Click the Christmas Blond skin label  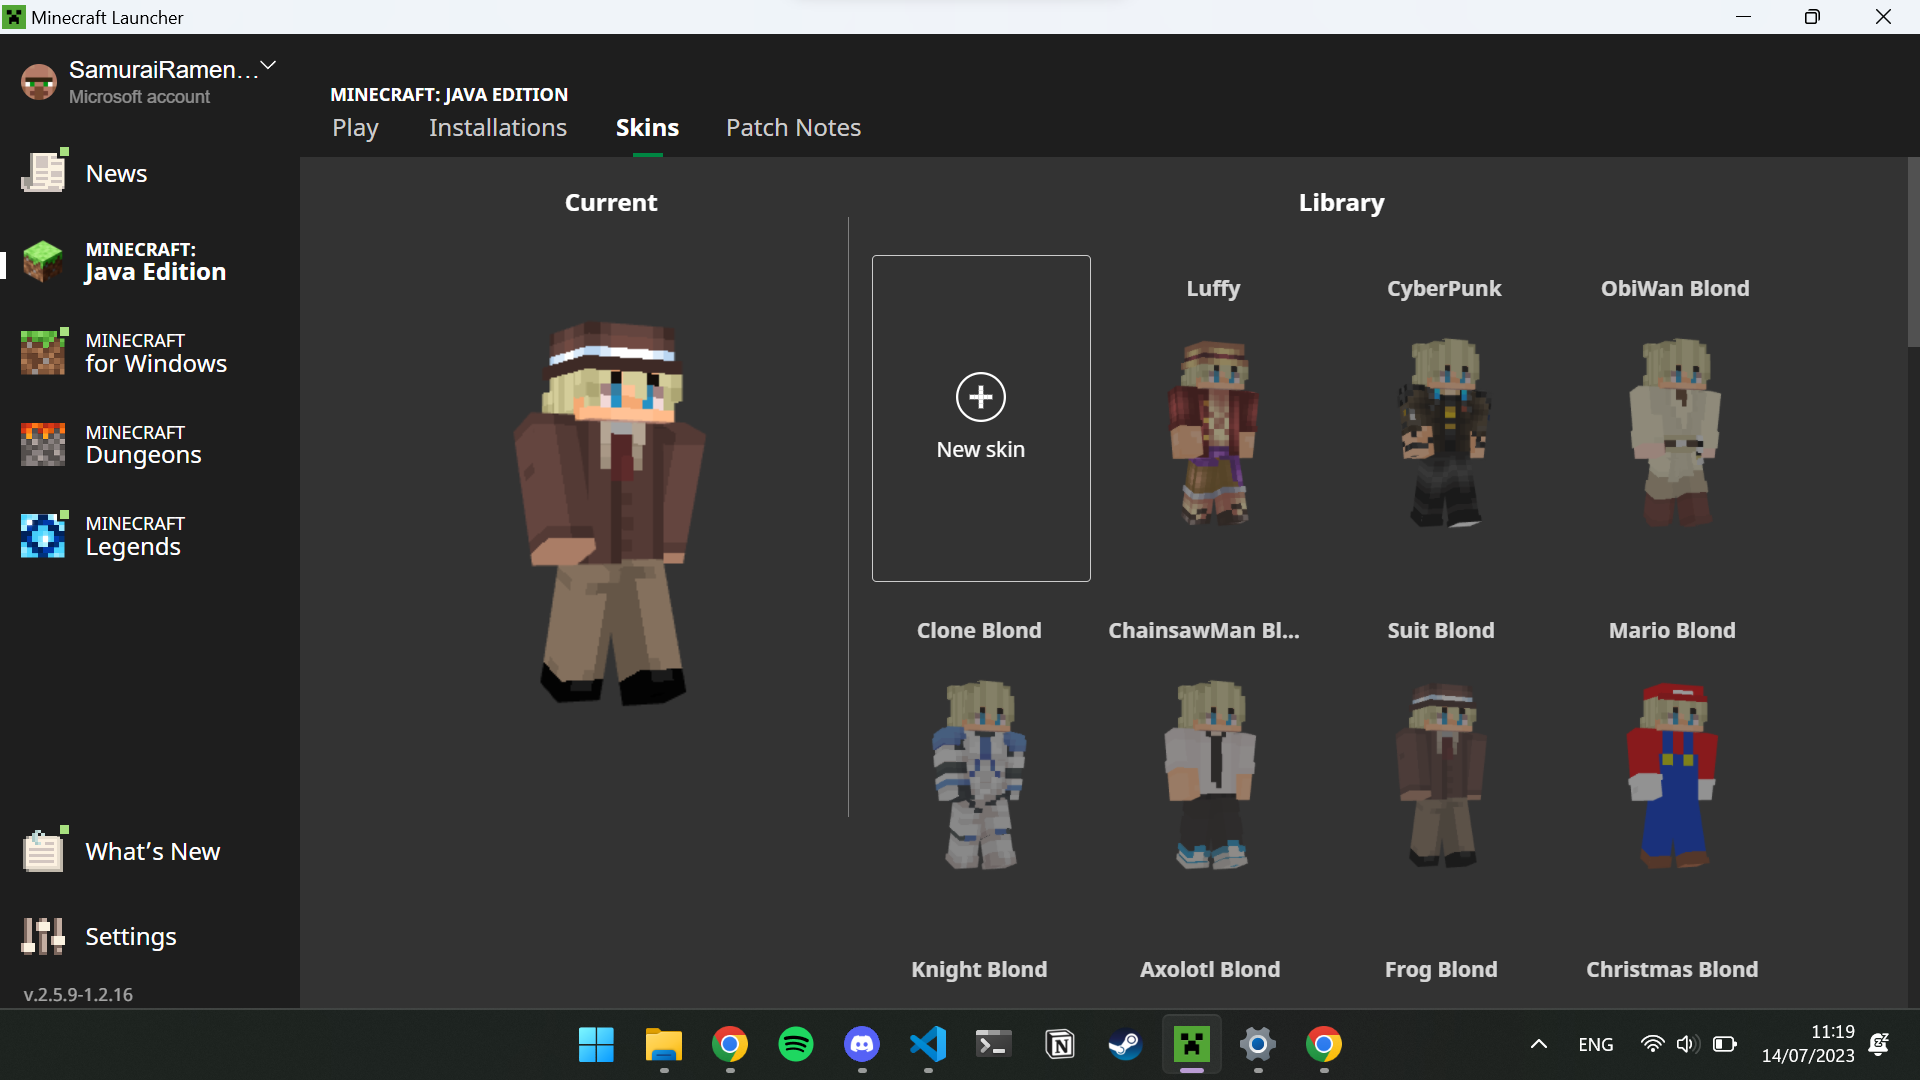click(x=1672, y=969)
